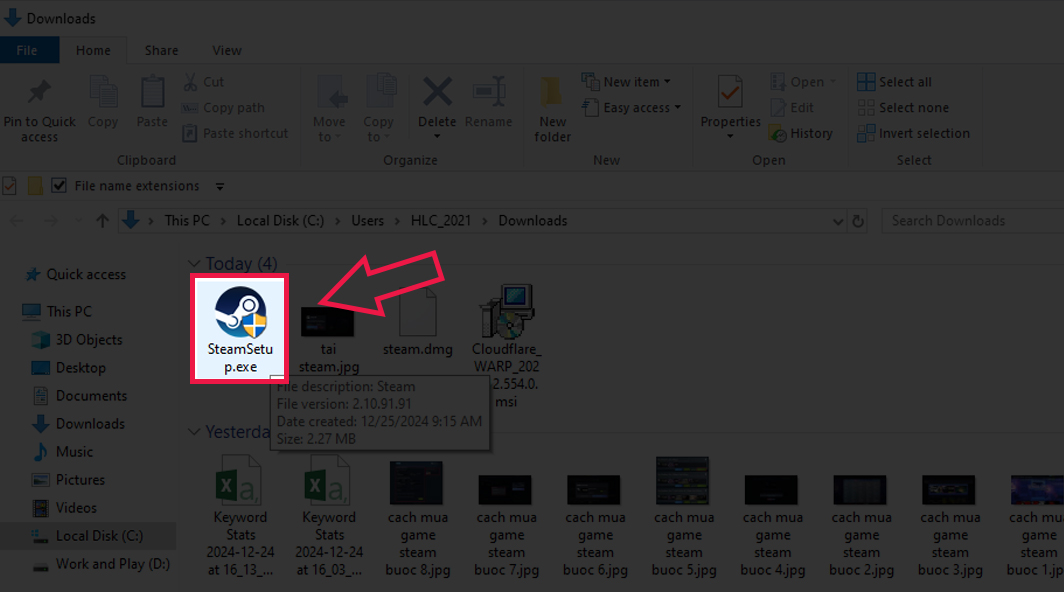Click Select all in ribbon
Image resolution: width=1064 pixels, height=592 pixels.
pos(894,81)
